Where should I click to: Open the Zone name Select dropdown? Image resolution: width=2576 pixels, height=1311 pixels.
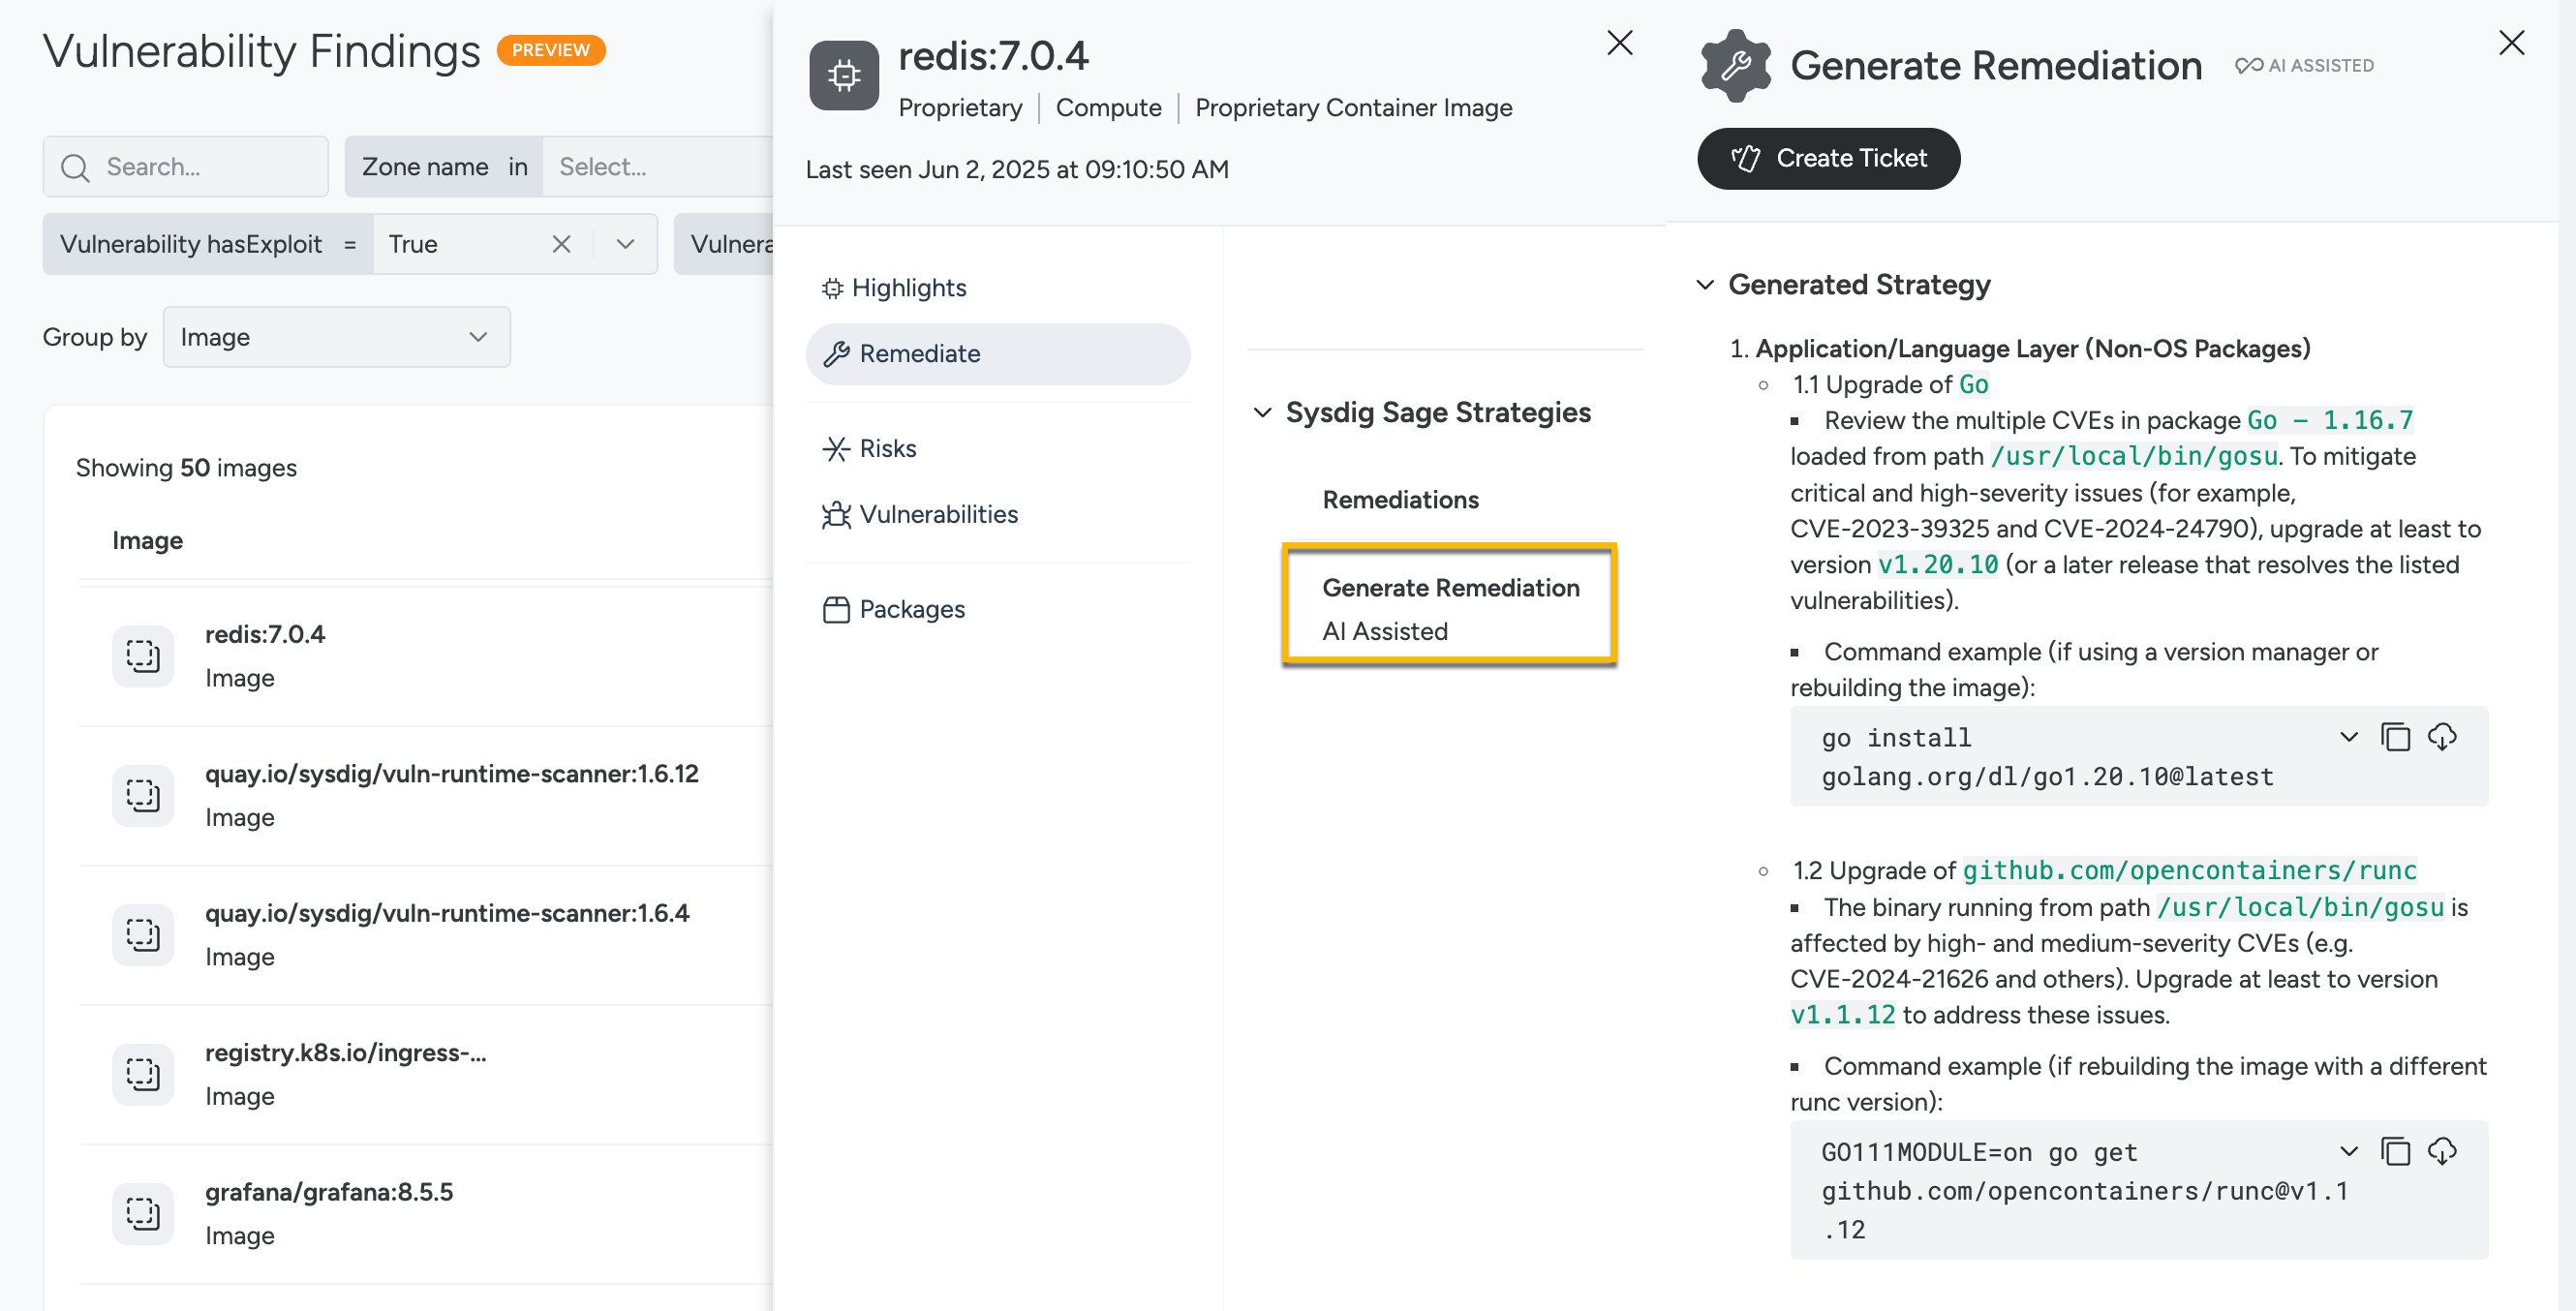(658, 167)
